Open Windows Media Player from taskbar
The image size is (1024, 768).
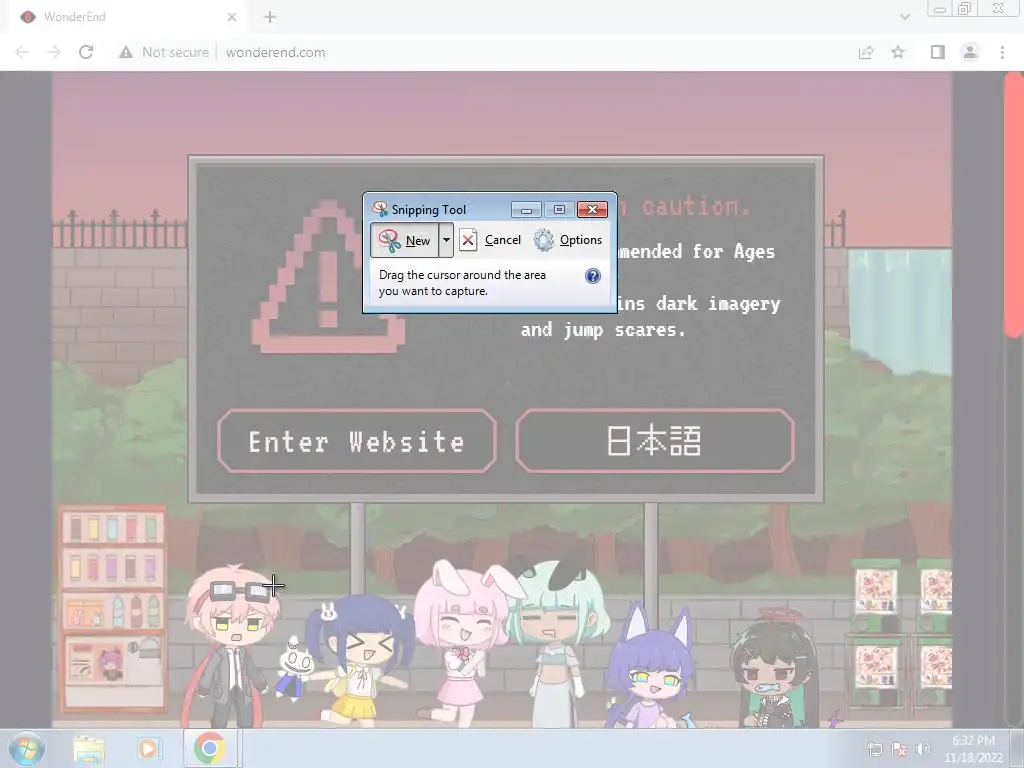click(x=149, y=749)
